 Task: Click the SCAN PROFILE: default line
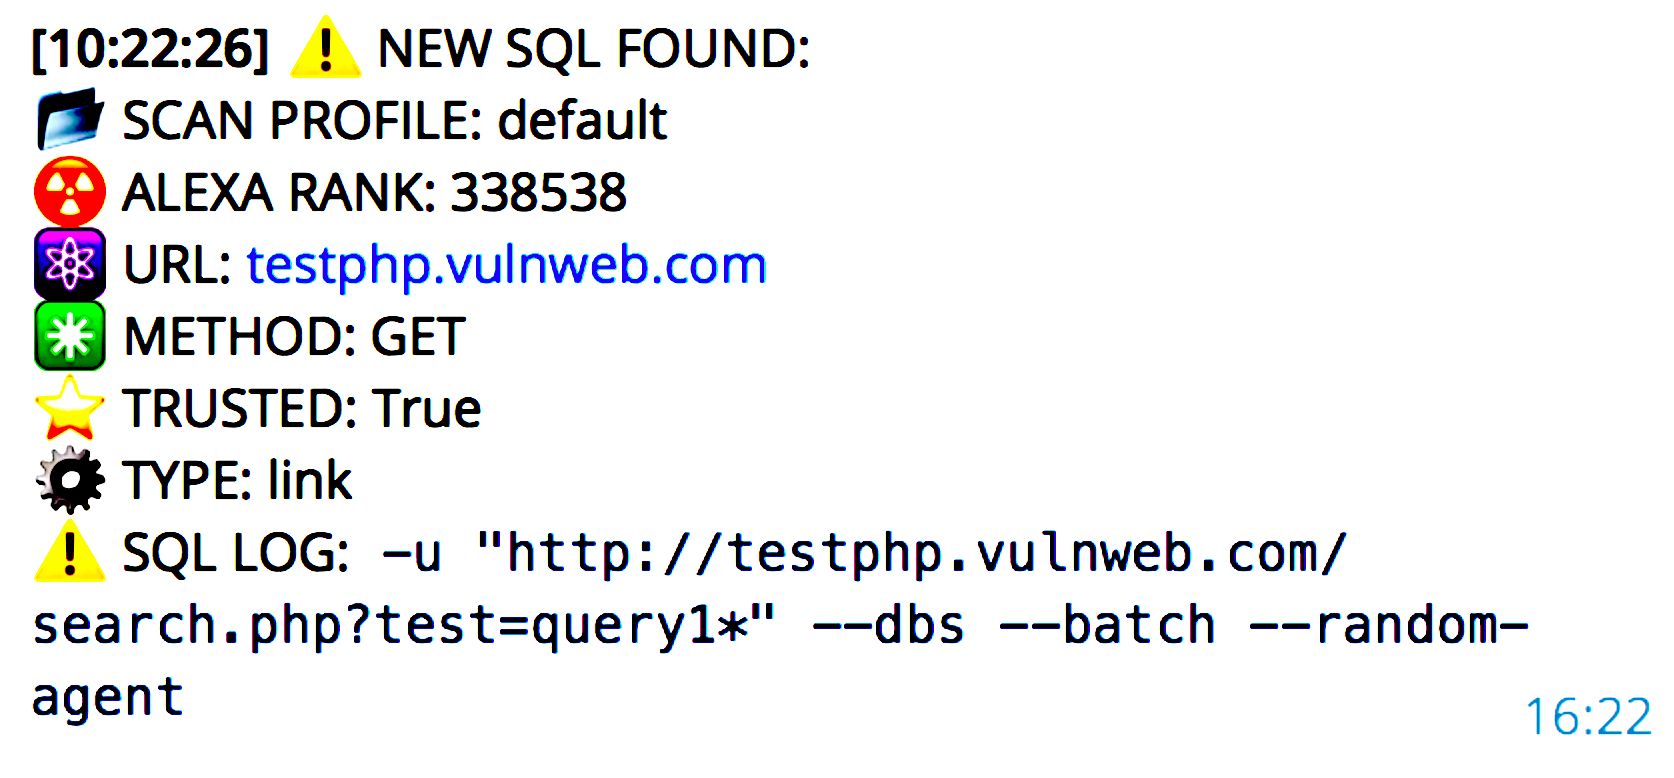[394, 121]
